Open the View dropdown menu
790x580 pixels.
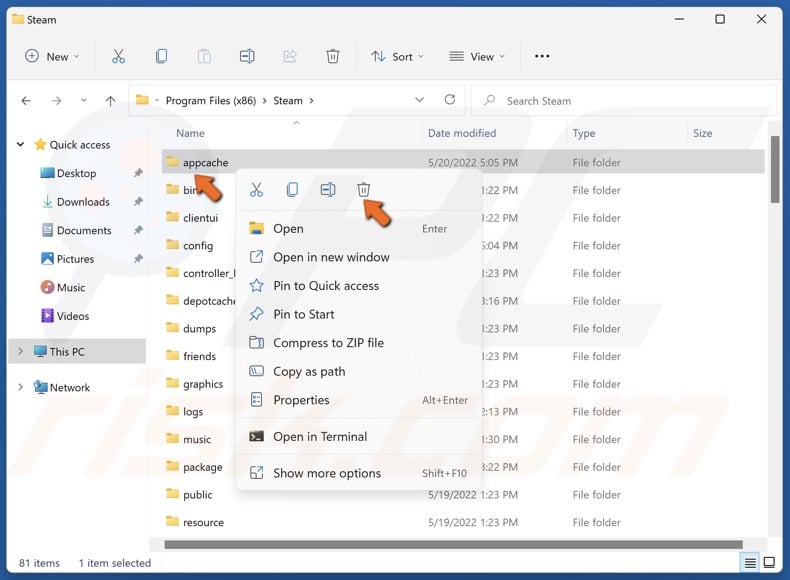[477, 56]
